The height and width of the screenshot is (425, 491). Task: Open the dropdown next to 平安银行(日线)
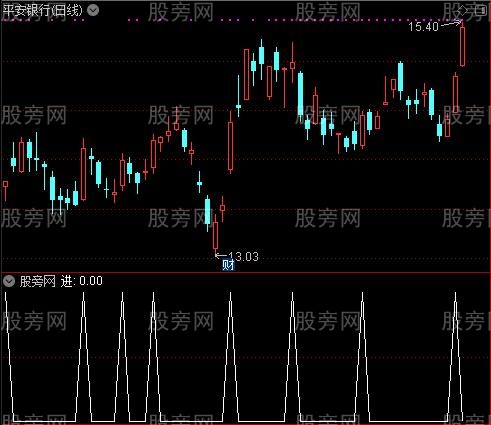[93, 10]
